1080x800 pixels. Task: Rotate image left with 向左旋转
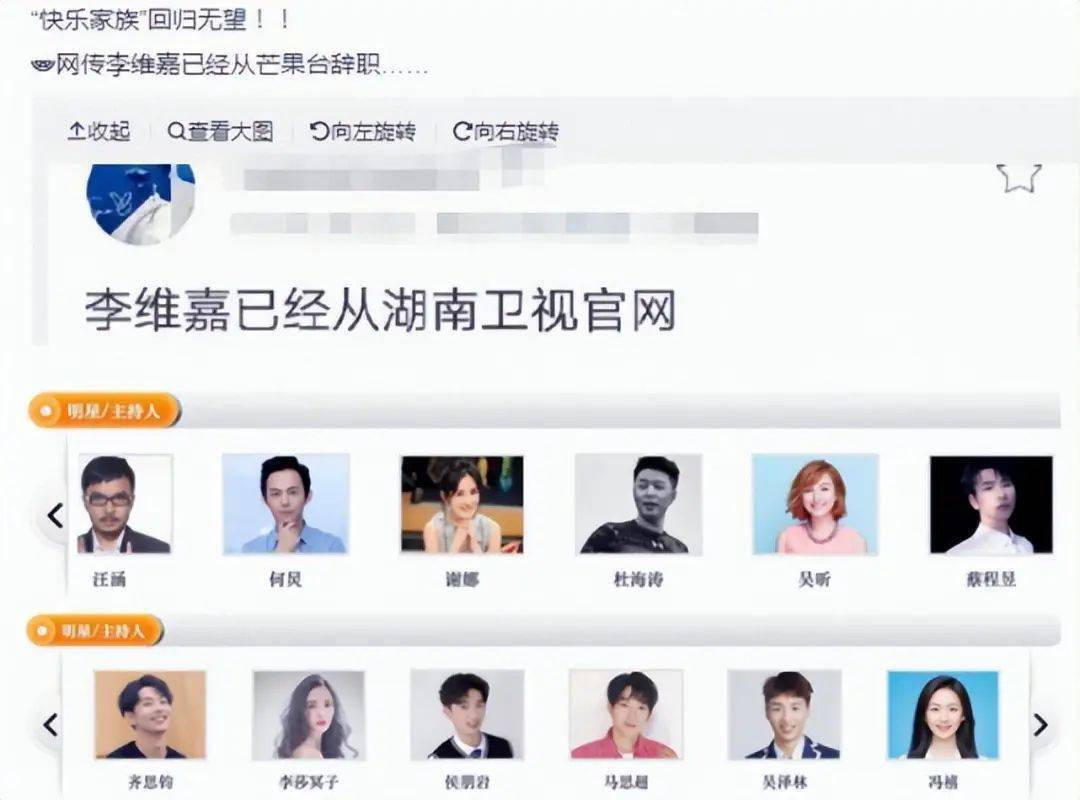[363, 131]
